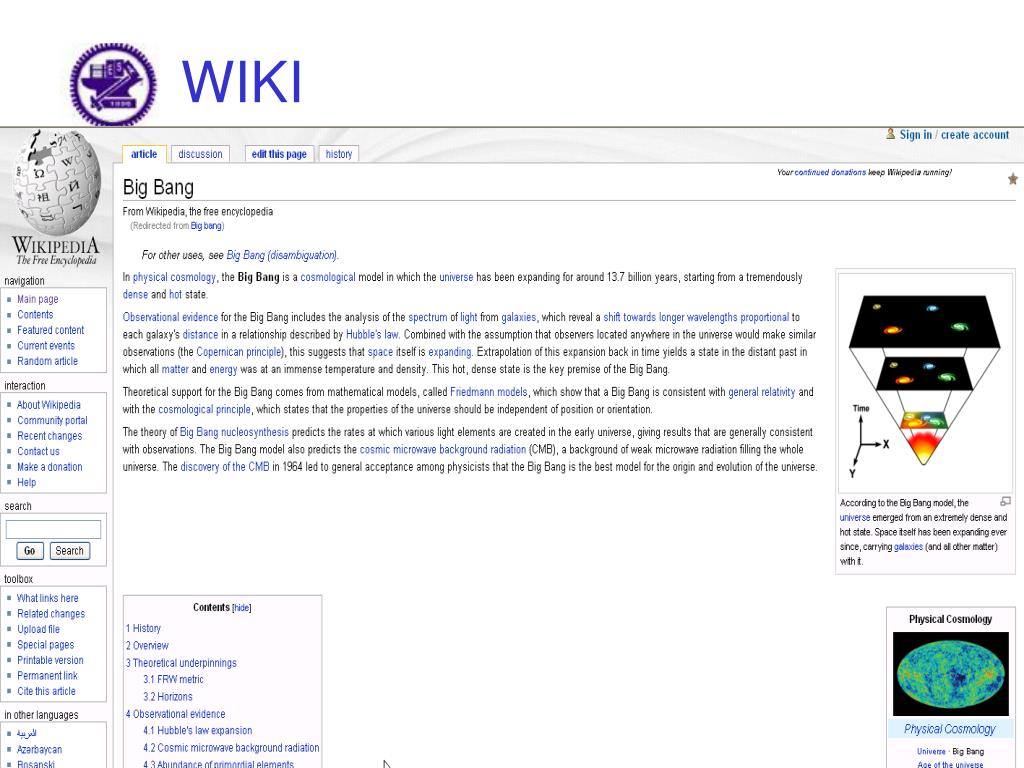Open the Observational evidence link in text
Screen dimensions: 1024x768
tap(170, 317)
